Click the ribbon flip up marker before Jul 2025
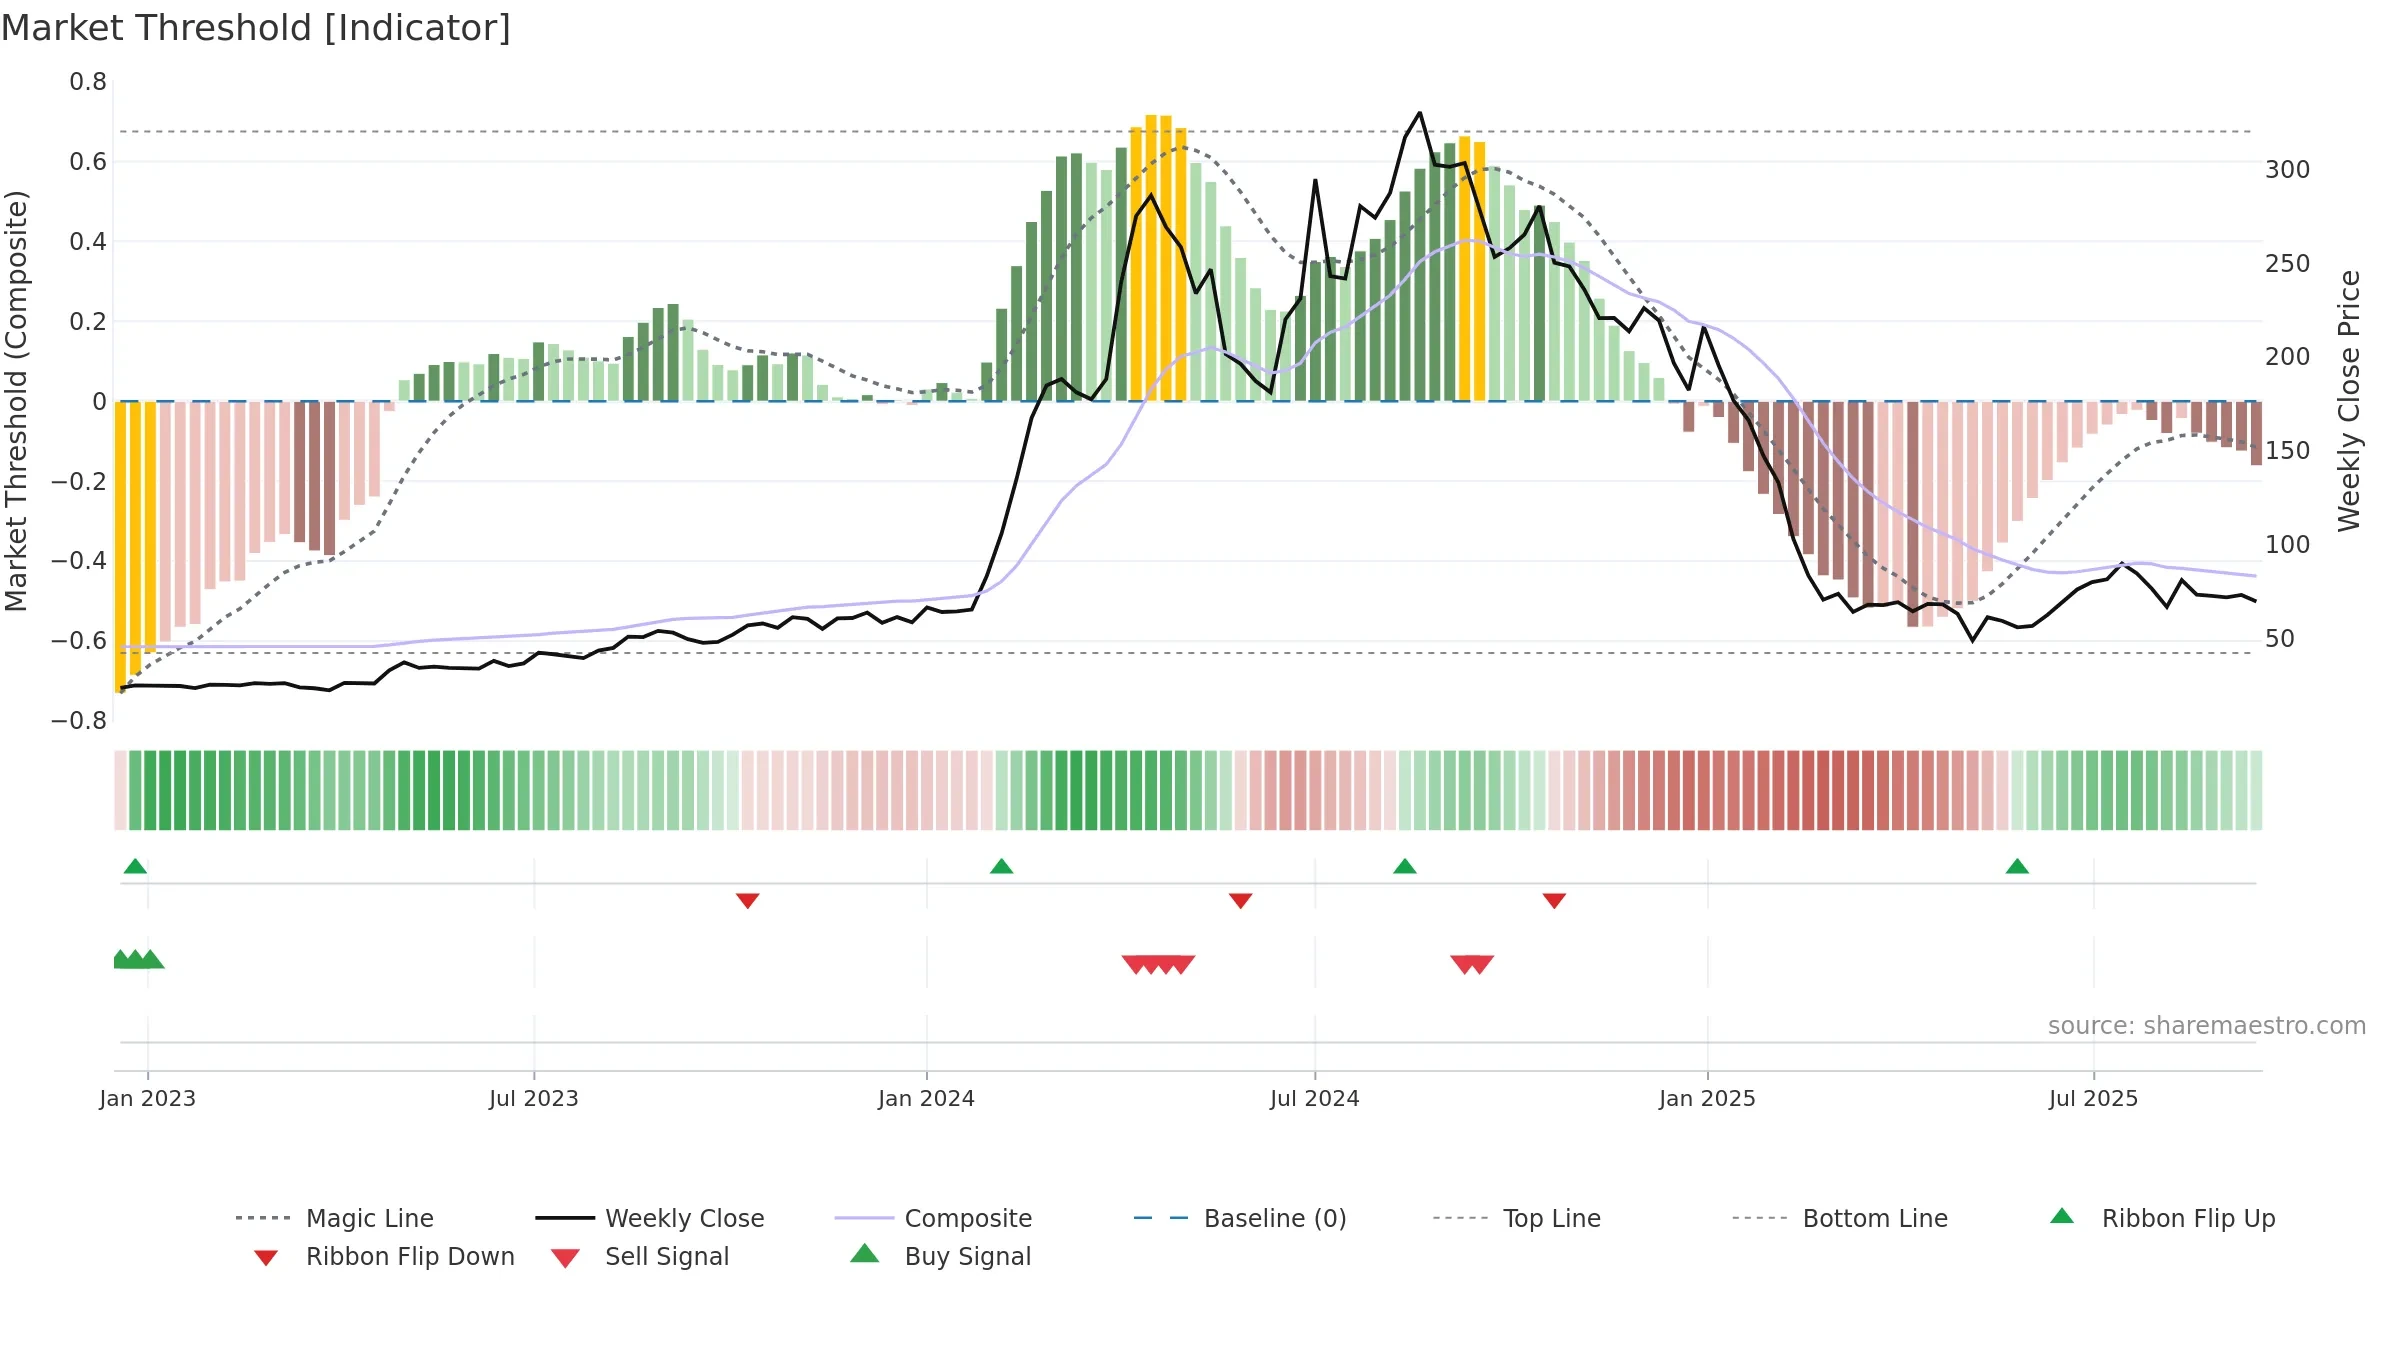Screen dimensions: 2400x1350 (2017, 866)
